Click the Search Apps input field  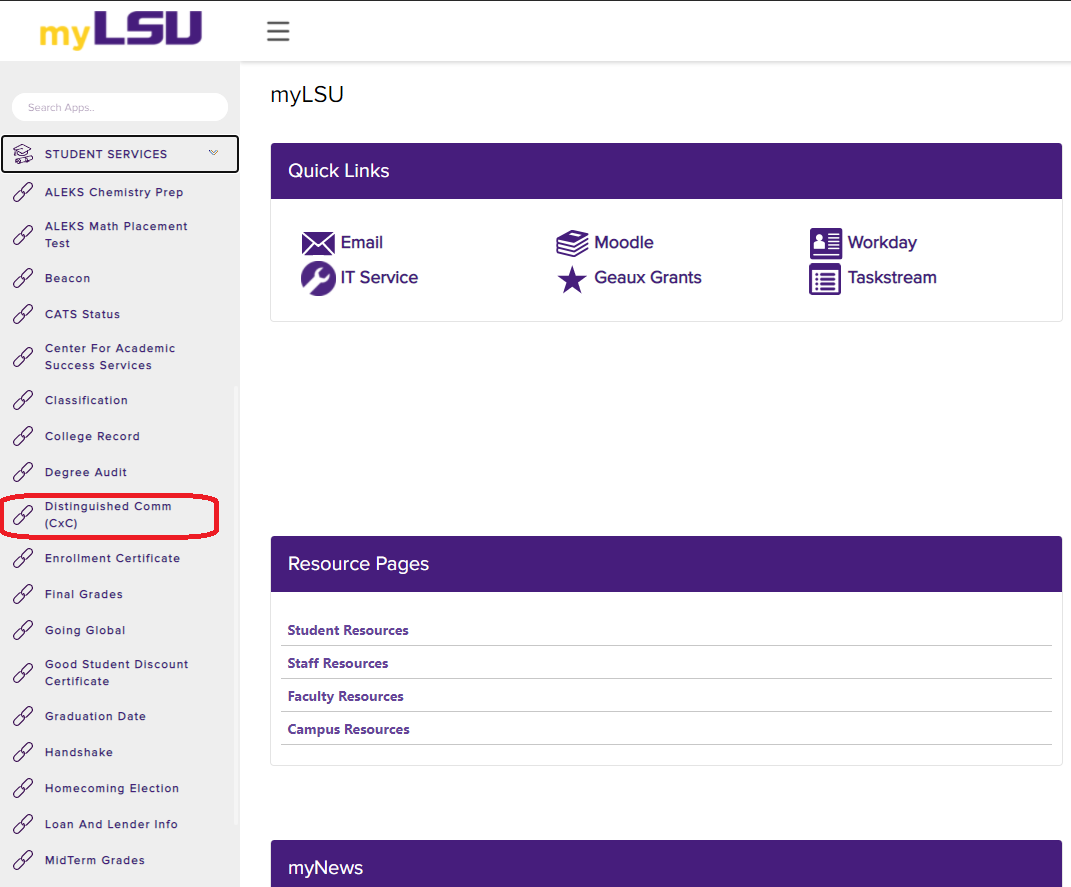[x=120, y=107]
